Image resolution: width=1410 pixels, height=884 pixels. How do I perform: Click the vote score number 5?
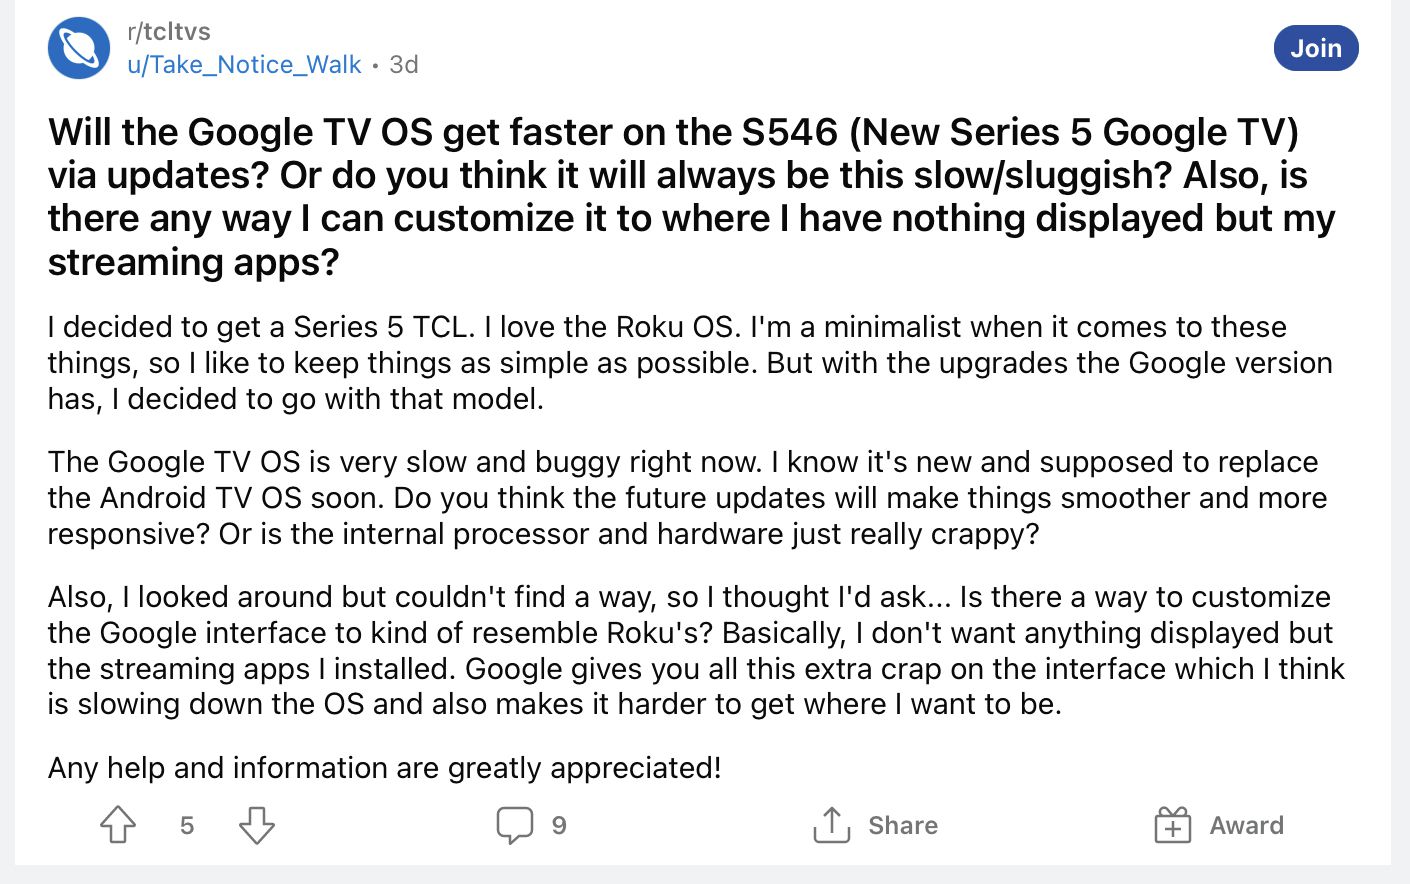pyautogui.click(x=187, y=825)
